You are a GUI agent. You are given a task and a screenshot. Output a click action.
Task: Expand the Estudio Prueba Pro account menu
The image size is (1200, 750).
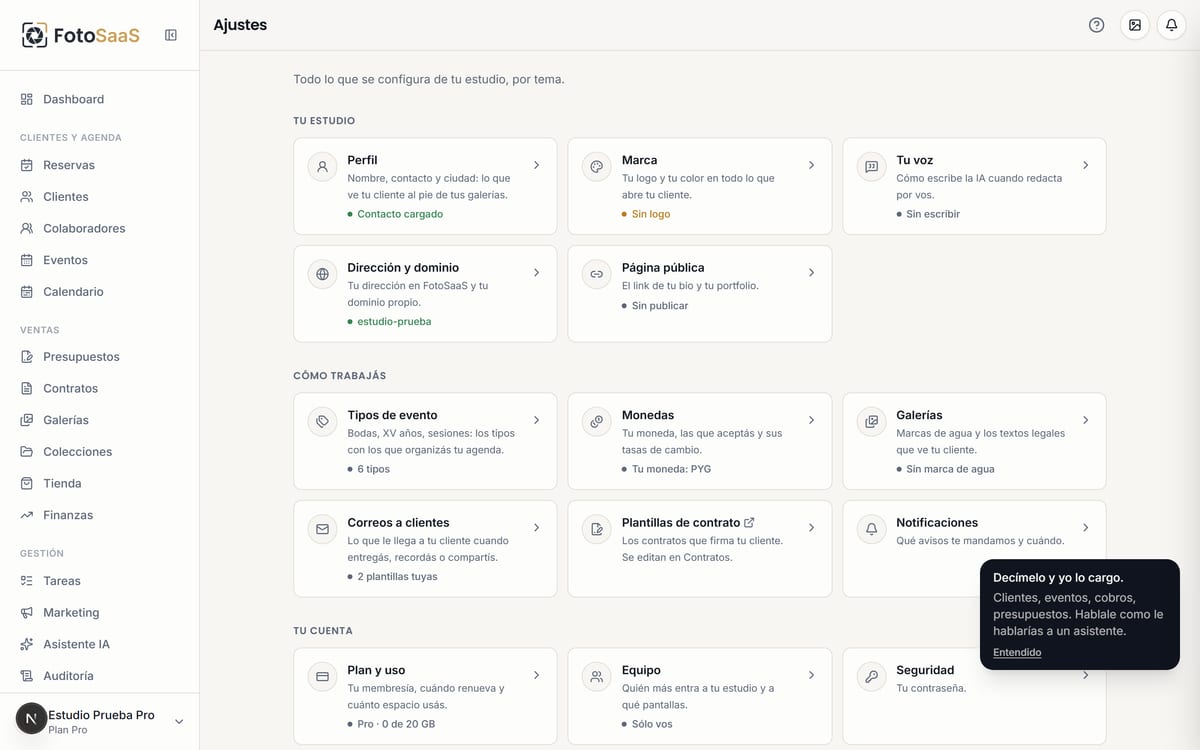[179, 721]
